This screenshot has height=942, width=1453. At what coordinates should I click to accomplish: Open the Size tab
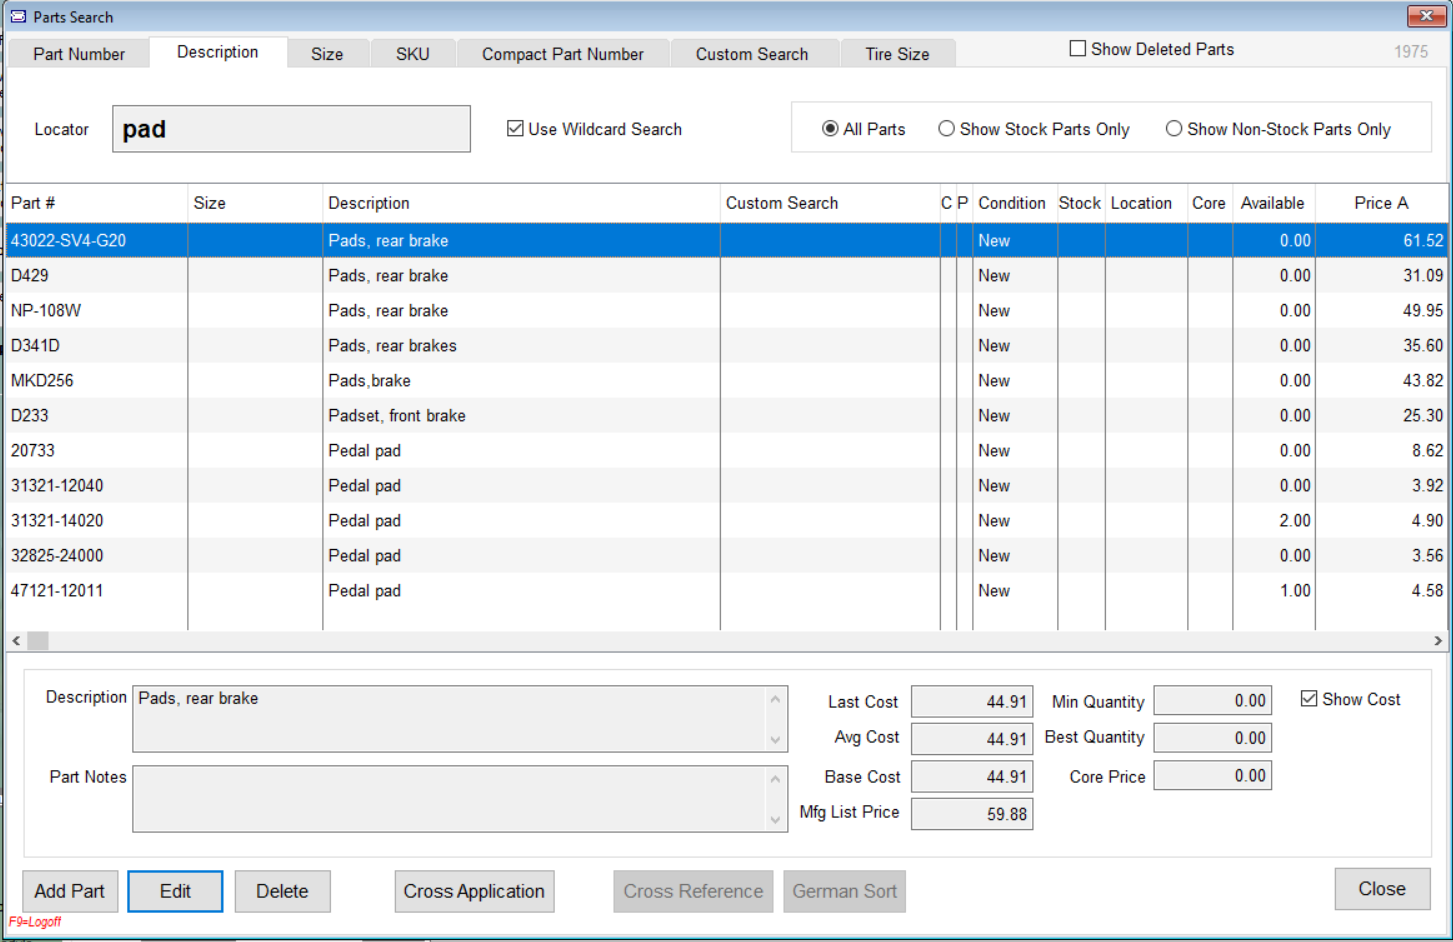327,54
